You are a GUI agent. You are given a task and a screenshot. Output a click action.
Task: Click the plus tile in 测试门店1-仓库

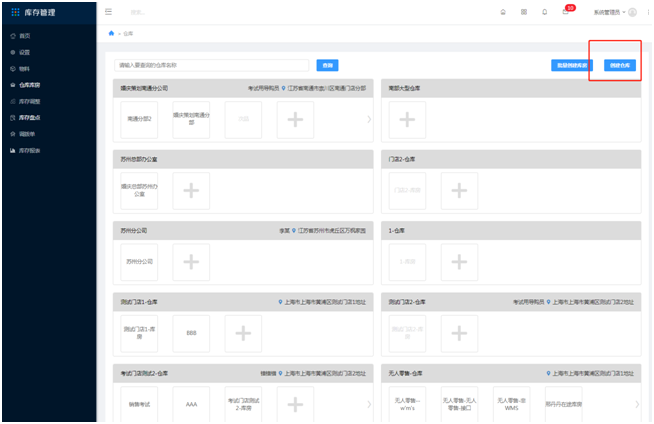tap(243, 334)
